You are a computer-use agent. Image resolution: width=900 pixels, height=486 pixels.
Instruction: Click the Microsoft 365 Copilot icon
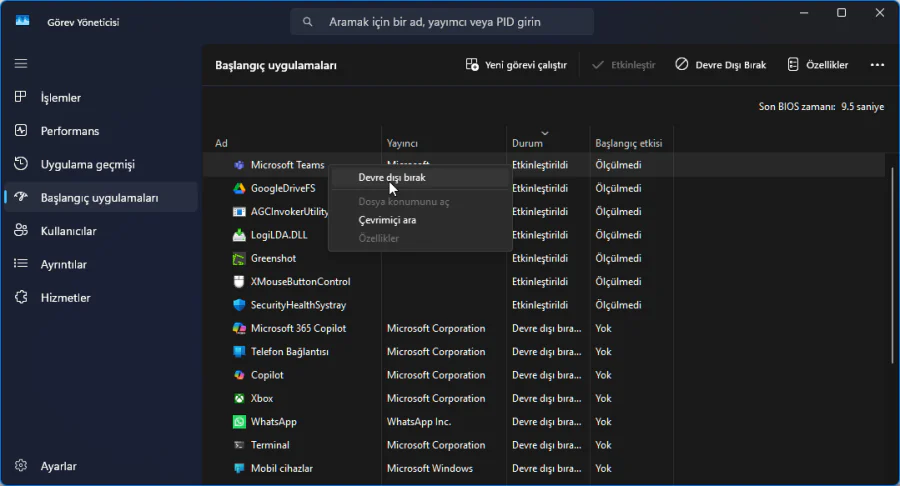click(x=239, y=328)
